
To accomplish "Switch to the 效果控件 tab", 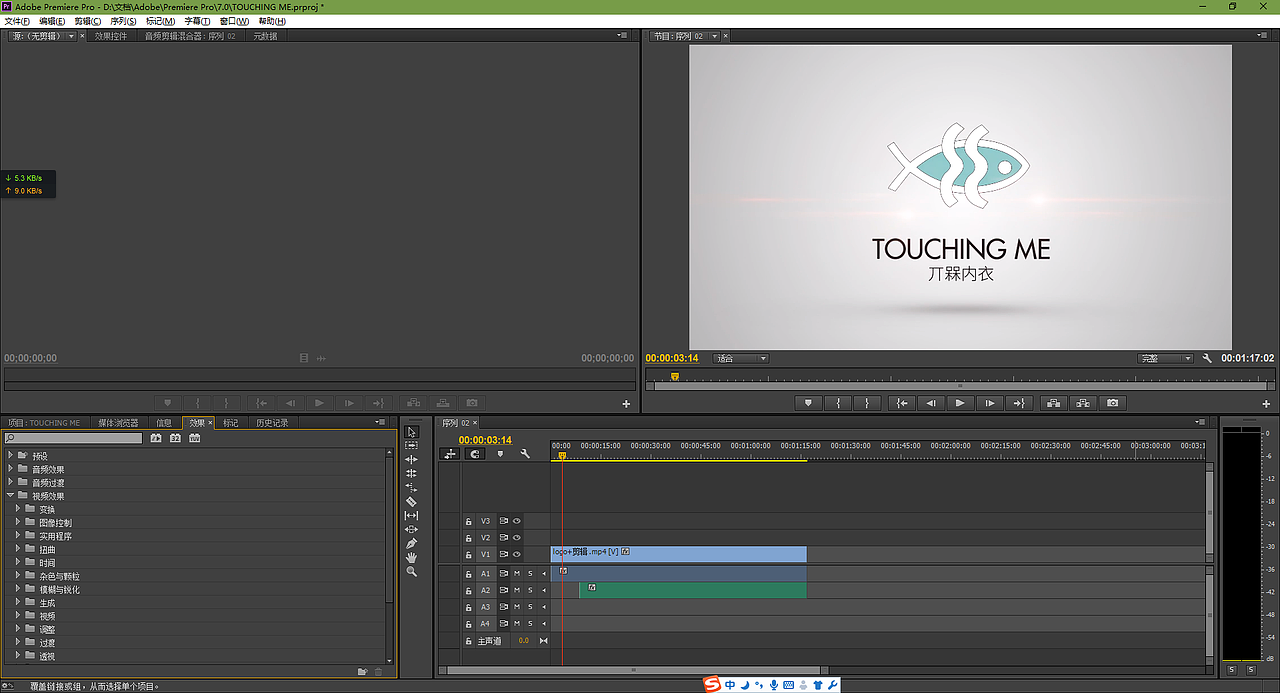I will pyautogui.click(x=111, y=36).
